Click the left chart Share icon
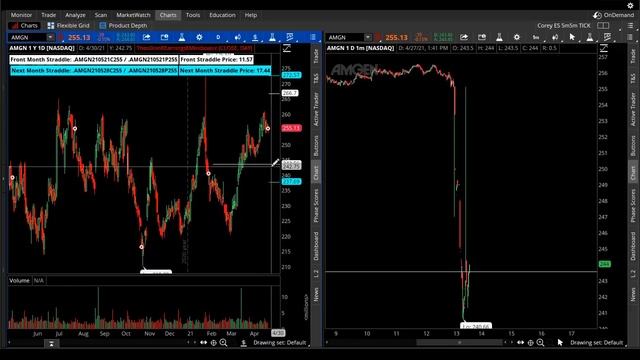 click(146, 37)
